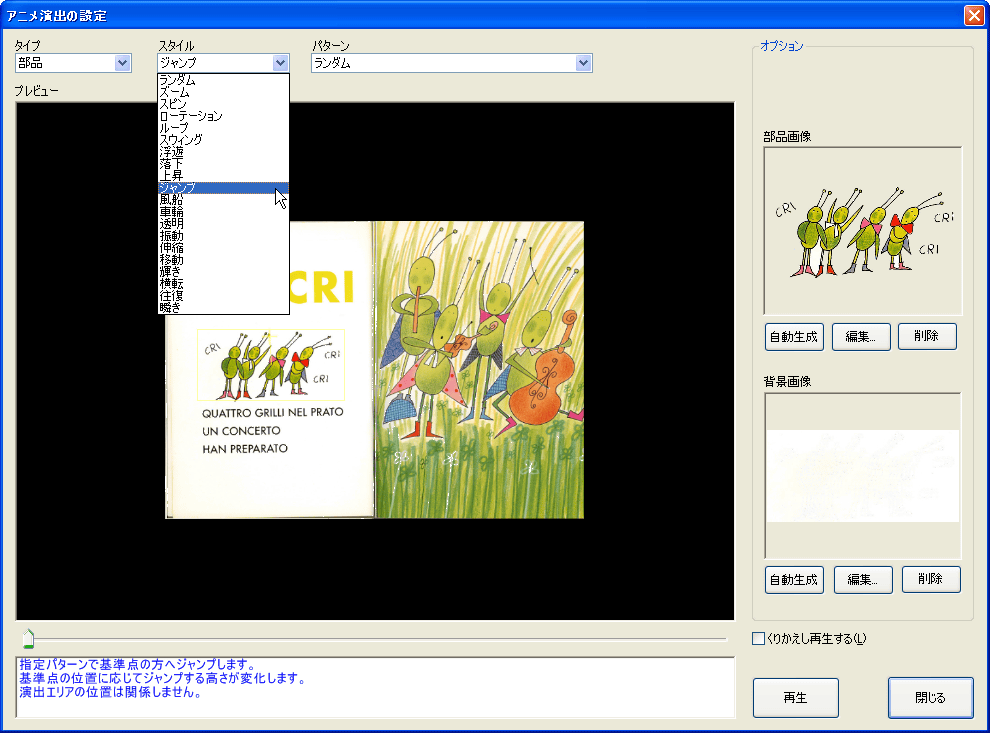Select 透明 in the style list
The width and height of the screenshot is (990, 733).
[223, 224]
